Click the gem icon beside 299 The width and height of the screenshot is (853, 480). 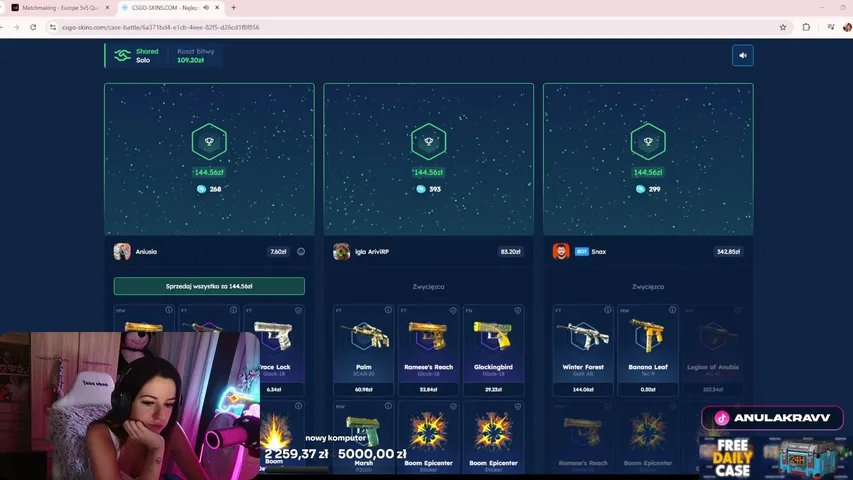640,189
